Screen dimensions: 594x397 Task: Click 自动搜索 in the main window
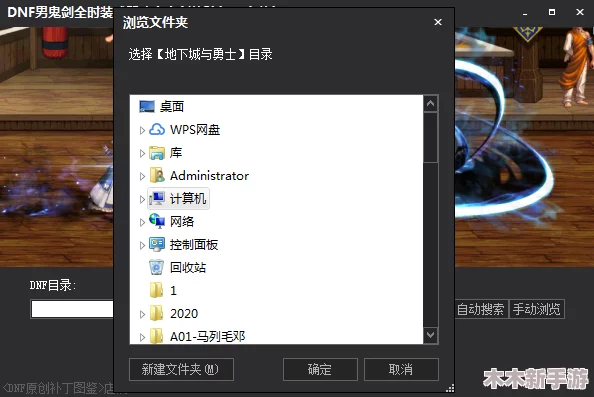(x=481, y=309)
